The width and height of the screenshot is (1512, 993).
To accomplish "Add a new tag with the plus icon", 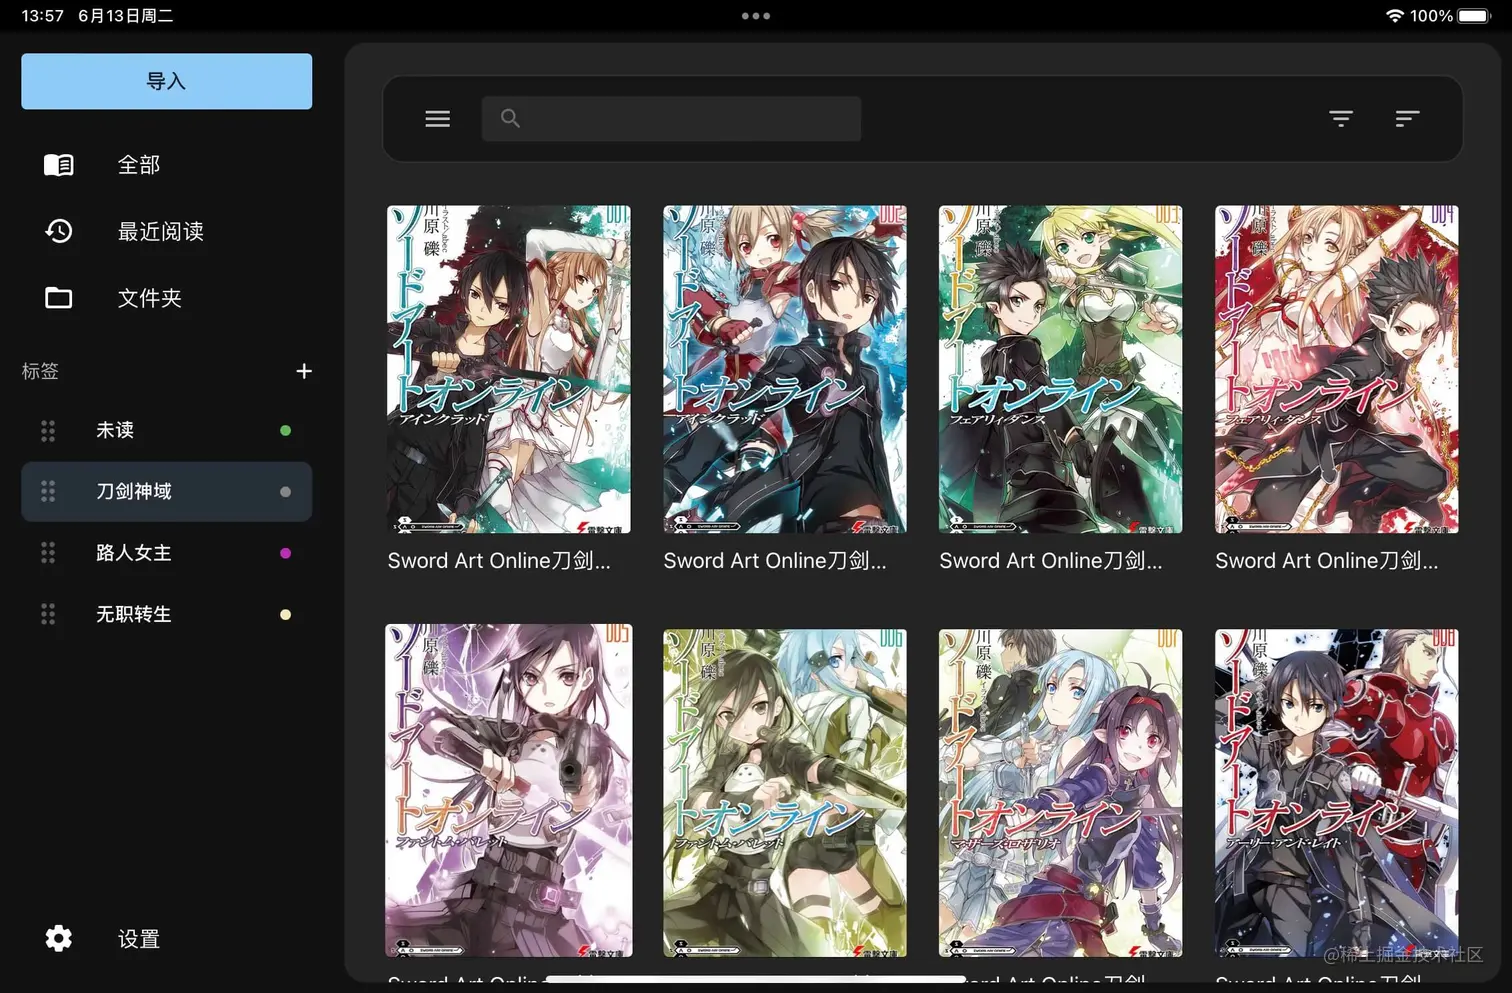I will click(304, 371).
